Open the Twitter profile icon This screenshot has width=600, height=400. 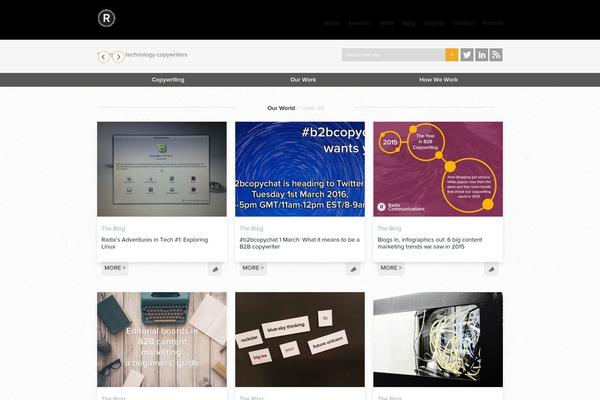(x=467, y=55)
